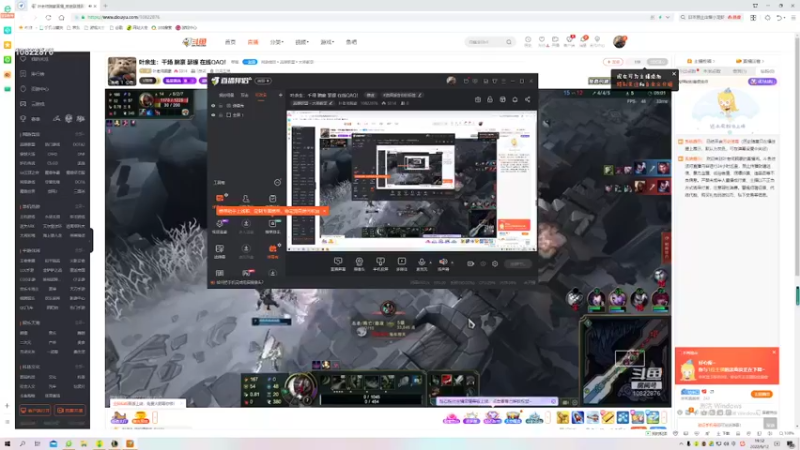Expand the 游戏 nav dropdown
Image resolution: width=800 pixels, height=450 pixels.
tap(327, 42)
